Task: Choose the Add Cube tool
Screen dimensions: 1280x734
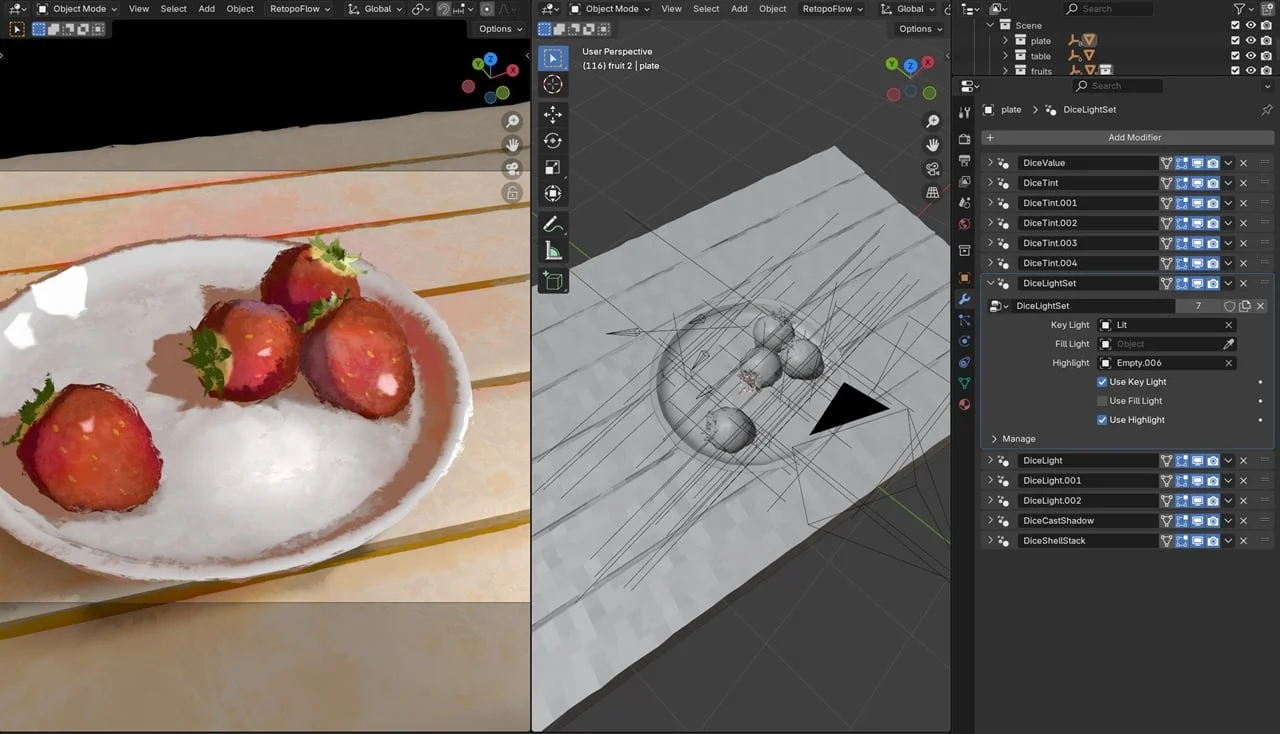Action: [x=552, y=281]
